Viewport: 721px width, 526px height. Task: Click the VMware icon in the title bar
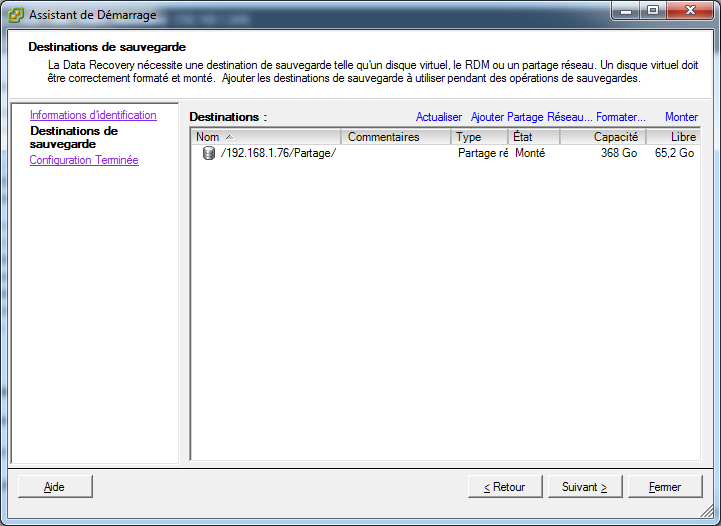tap(16, 15)
